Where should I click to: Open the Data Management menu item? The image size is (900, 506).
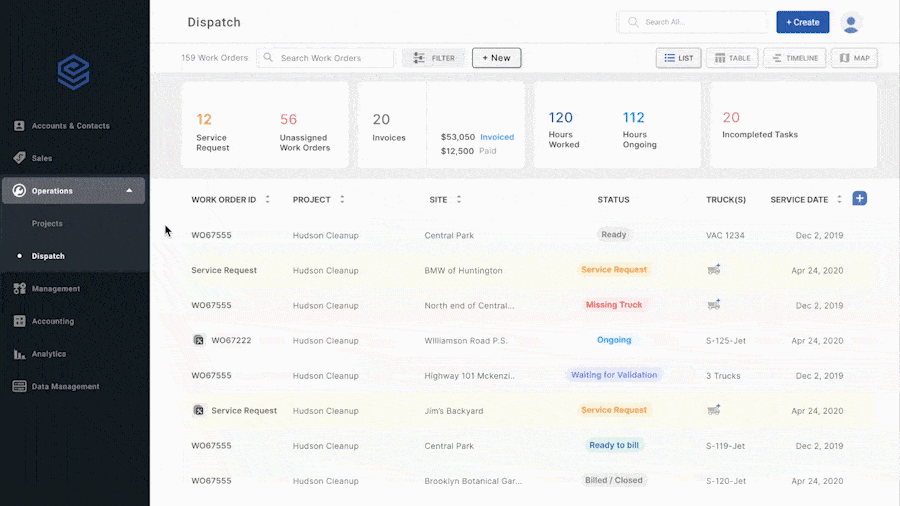[65, 387]
